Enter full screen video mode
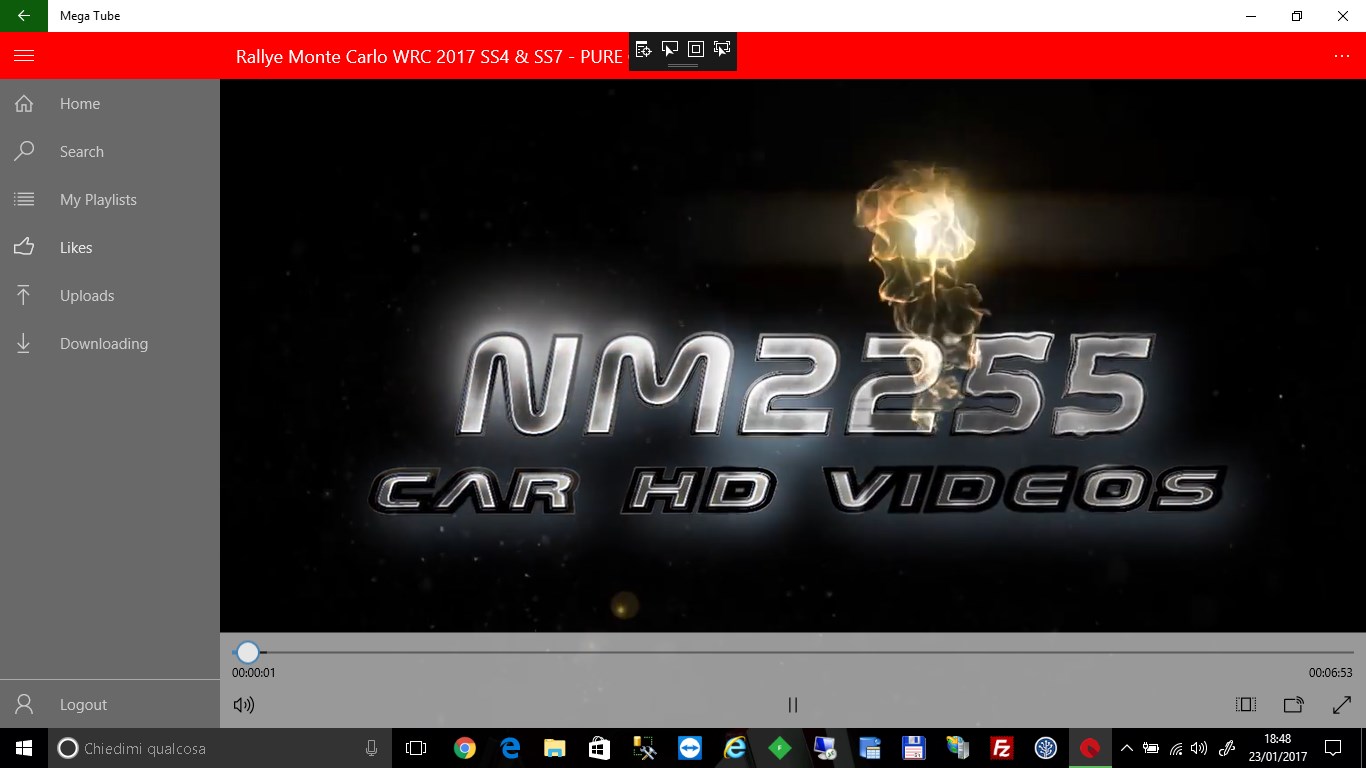This screenshot has height=768, width=1366. coord(1342,705)
